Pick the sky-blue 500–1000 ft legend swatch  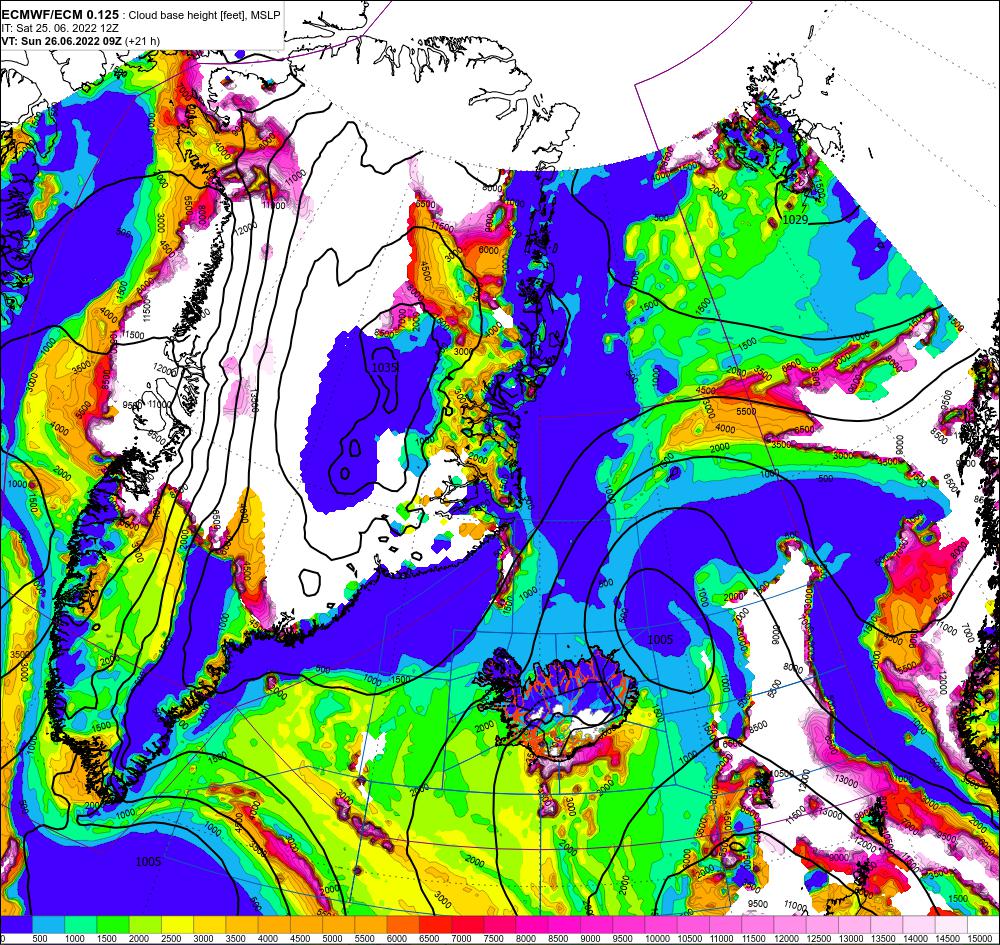click(48, 925)
